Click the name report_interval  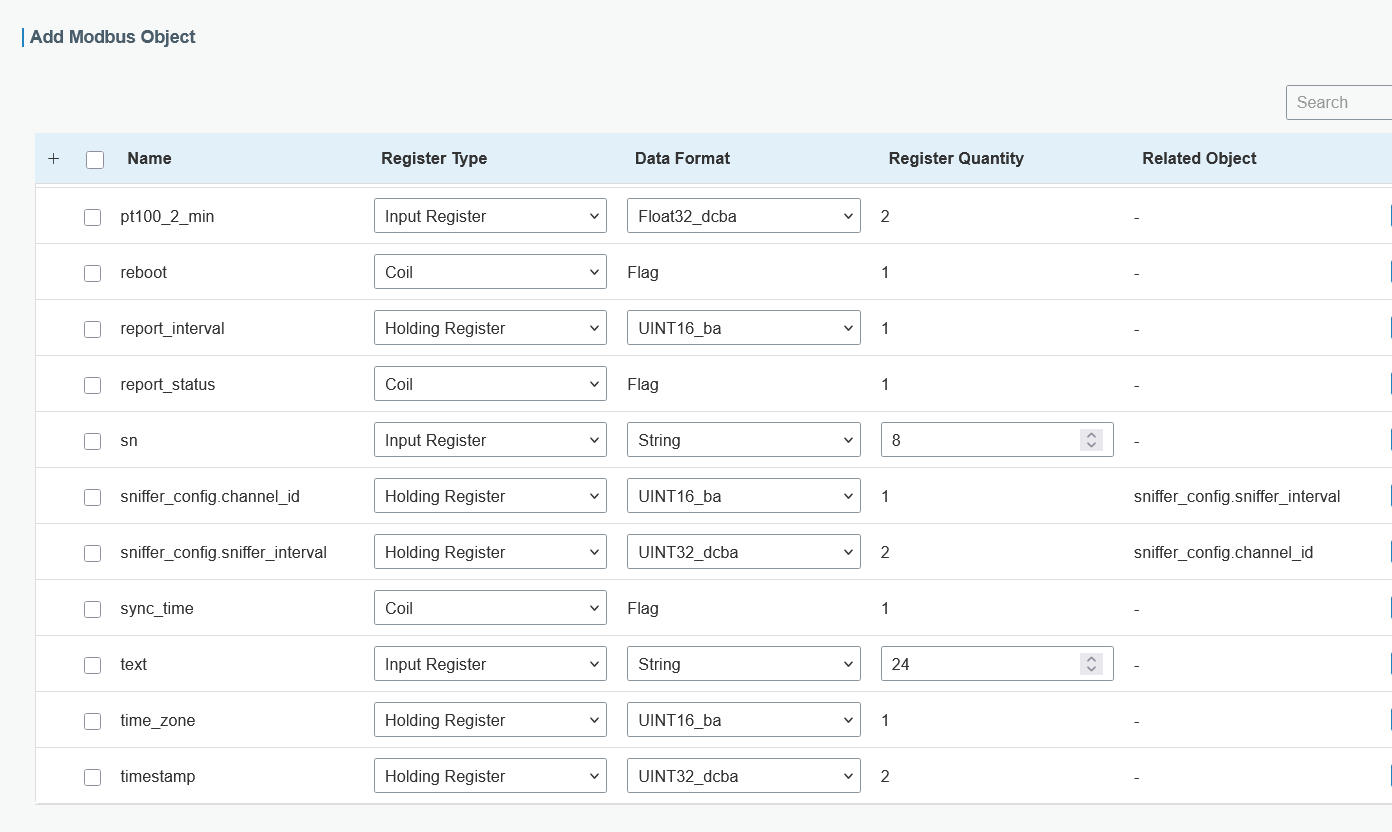pos(172,329)
